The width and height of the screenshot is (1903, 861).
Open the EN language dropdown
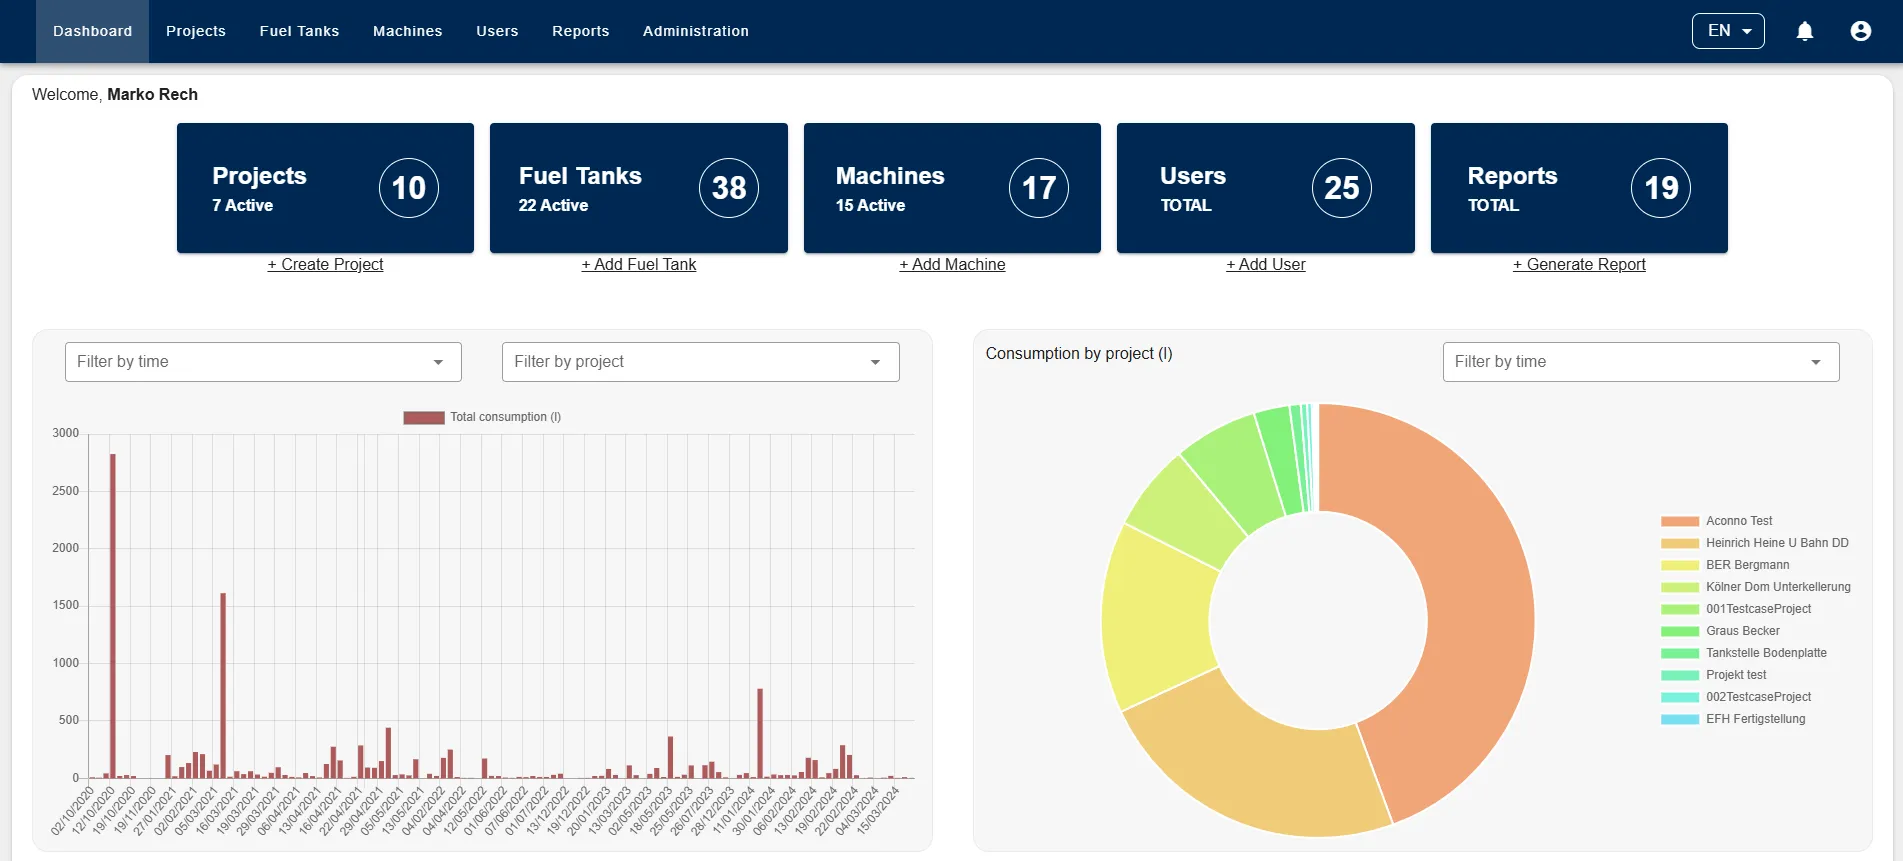[1727, 31]
